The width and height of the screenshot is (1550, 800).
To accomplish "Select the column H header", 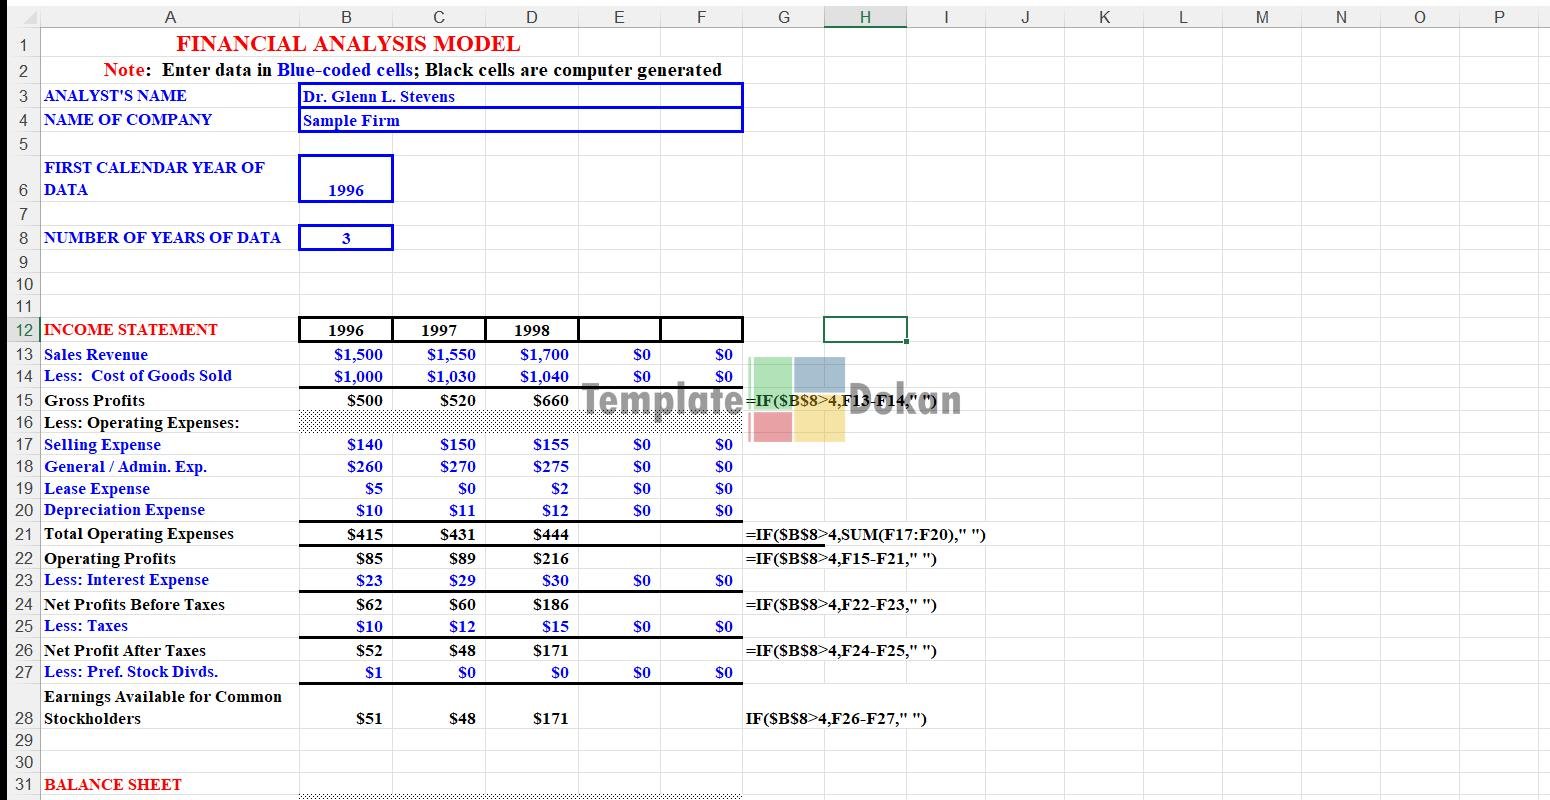I will click(865, 17).
